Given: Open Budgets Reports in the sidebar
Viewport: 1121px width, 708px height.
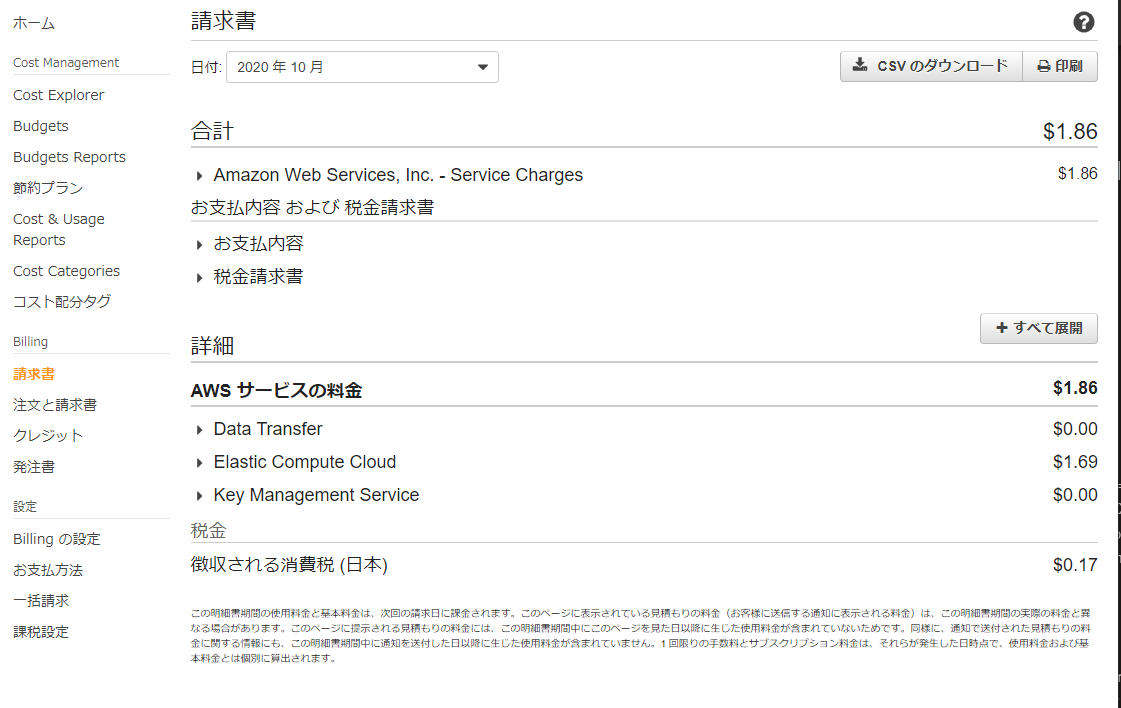Looking at the screenshot, I should pos(69,157).
